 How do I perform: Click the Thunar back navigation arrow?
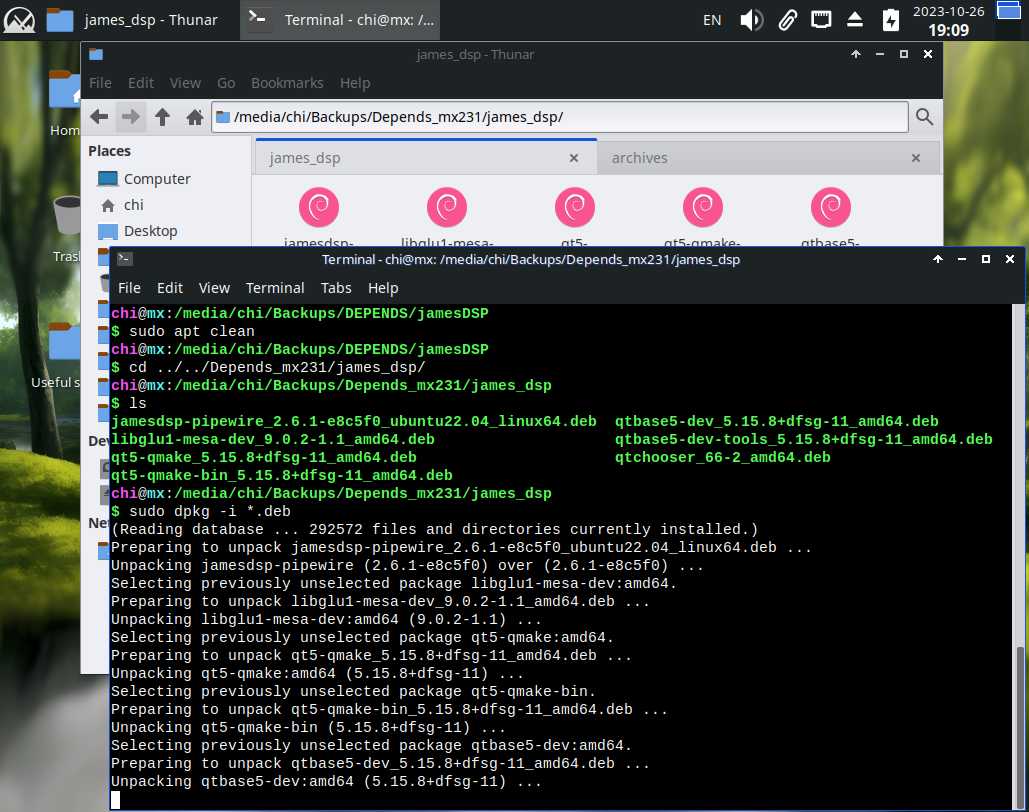[99, 117]
